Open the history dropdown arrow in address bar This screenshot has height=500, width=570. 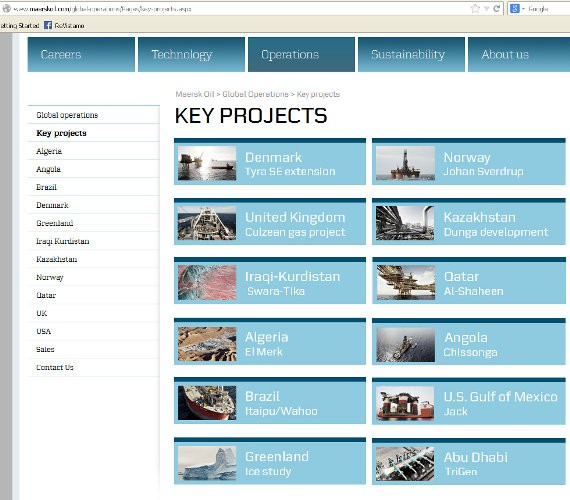[486, 9]
